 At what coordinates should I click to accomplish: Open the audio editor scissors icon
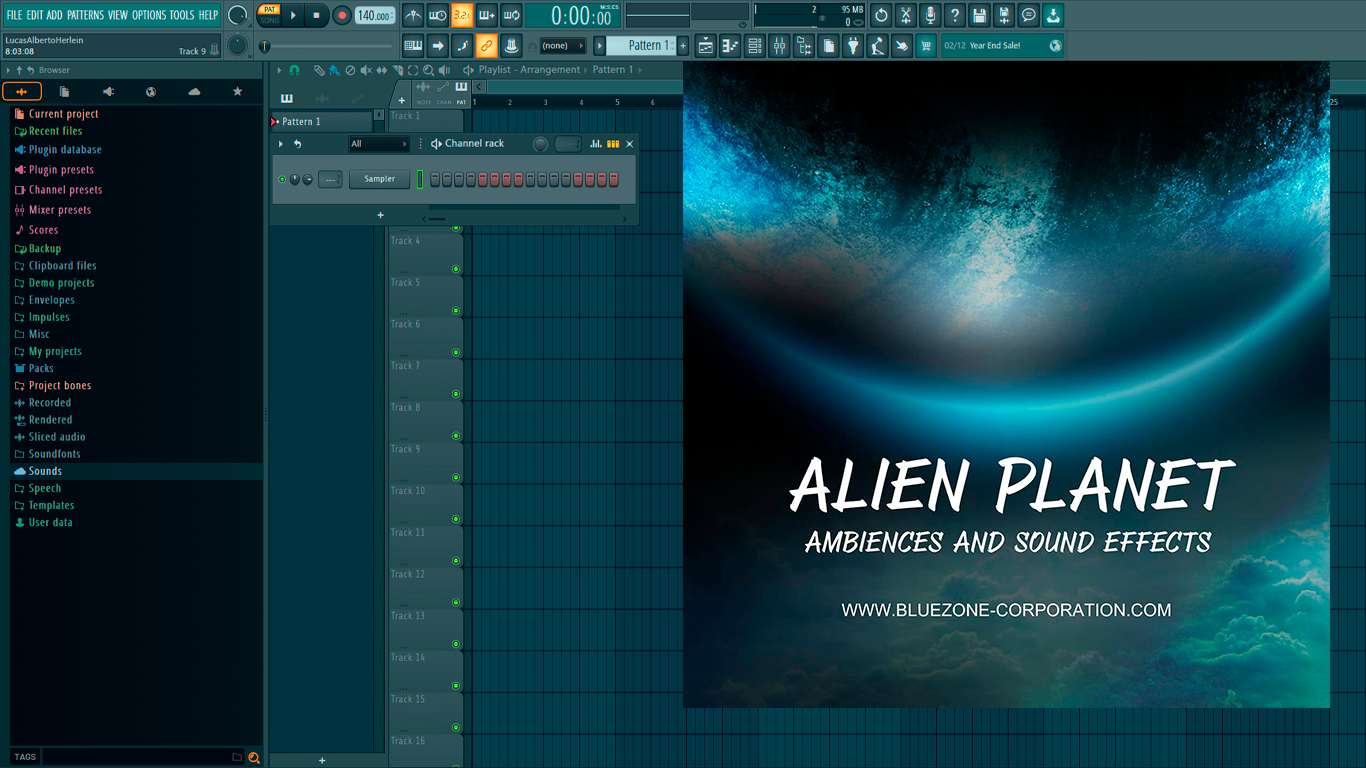click(x=906, y=15)
